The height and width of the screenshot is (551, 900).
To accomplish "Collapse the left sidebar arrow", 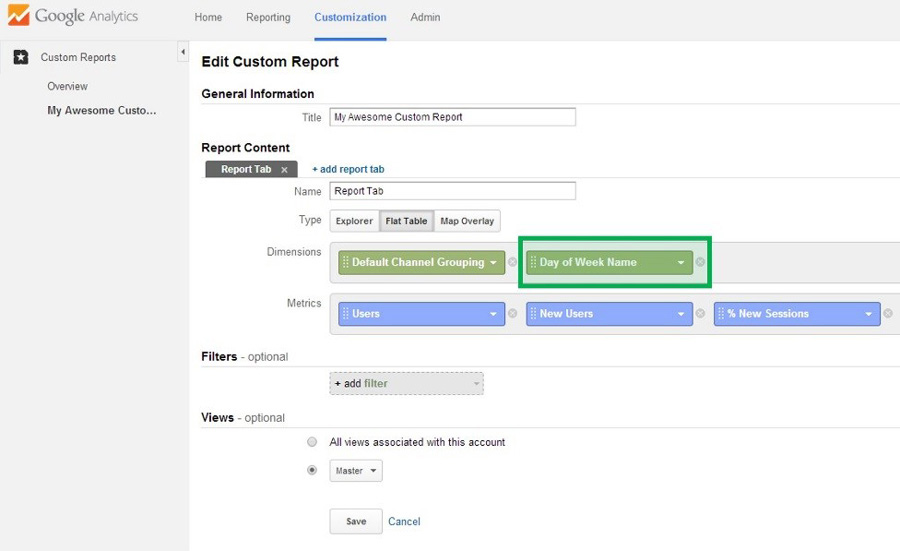I will click(x=183, y=51).
